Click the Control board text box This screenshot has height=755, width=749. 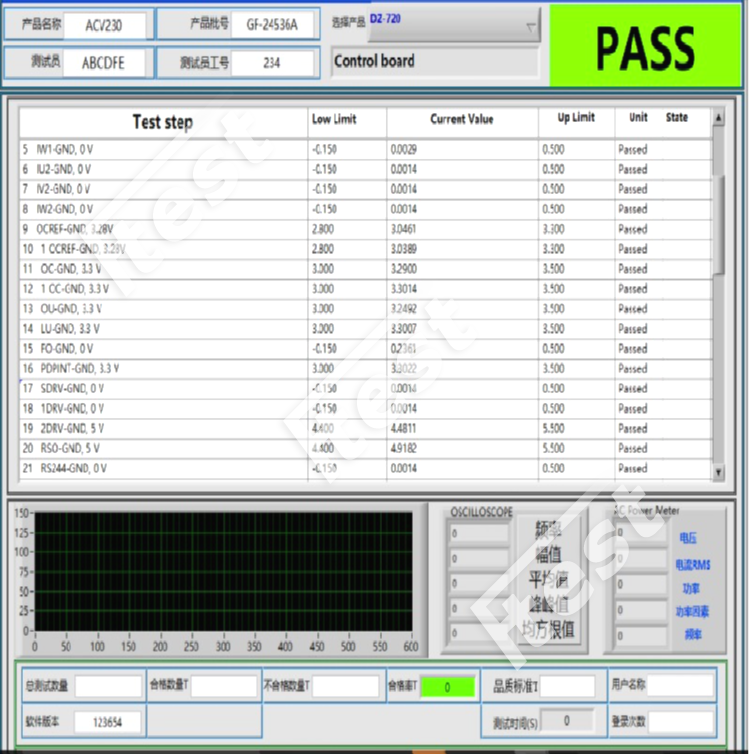point(436,62)
